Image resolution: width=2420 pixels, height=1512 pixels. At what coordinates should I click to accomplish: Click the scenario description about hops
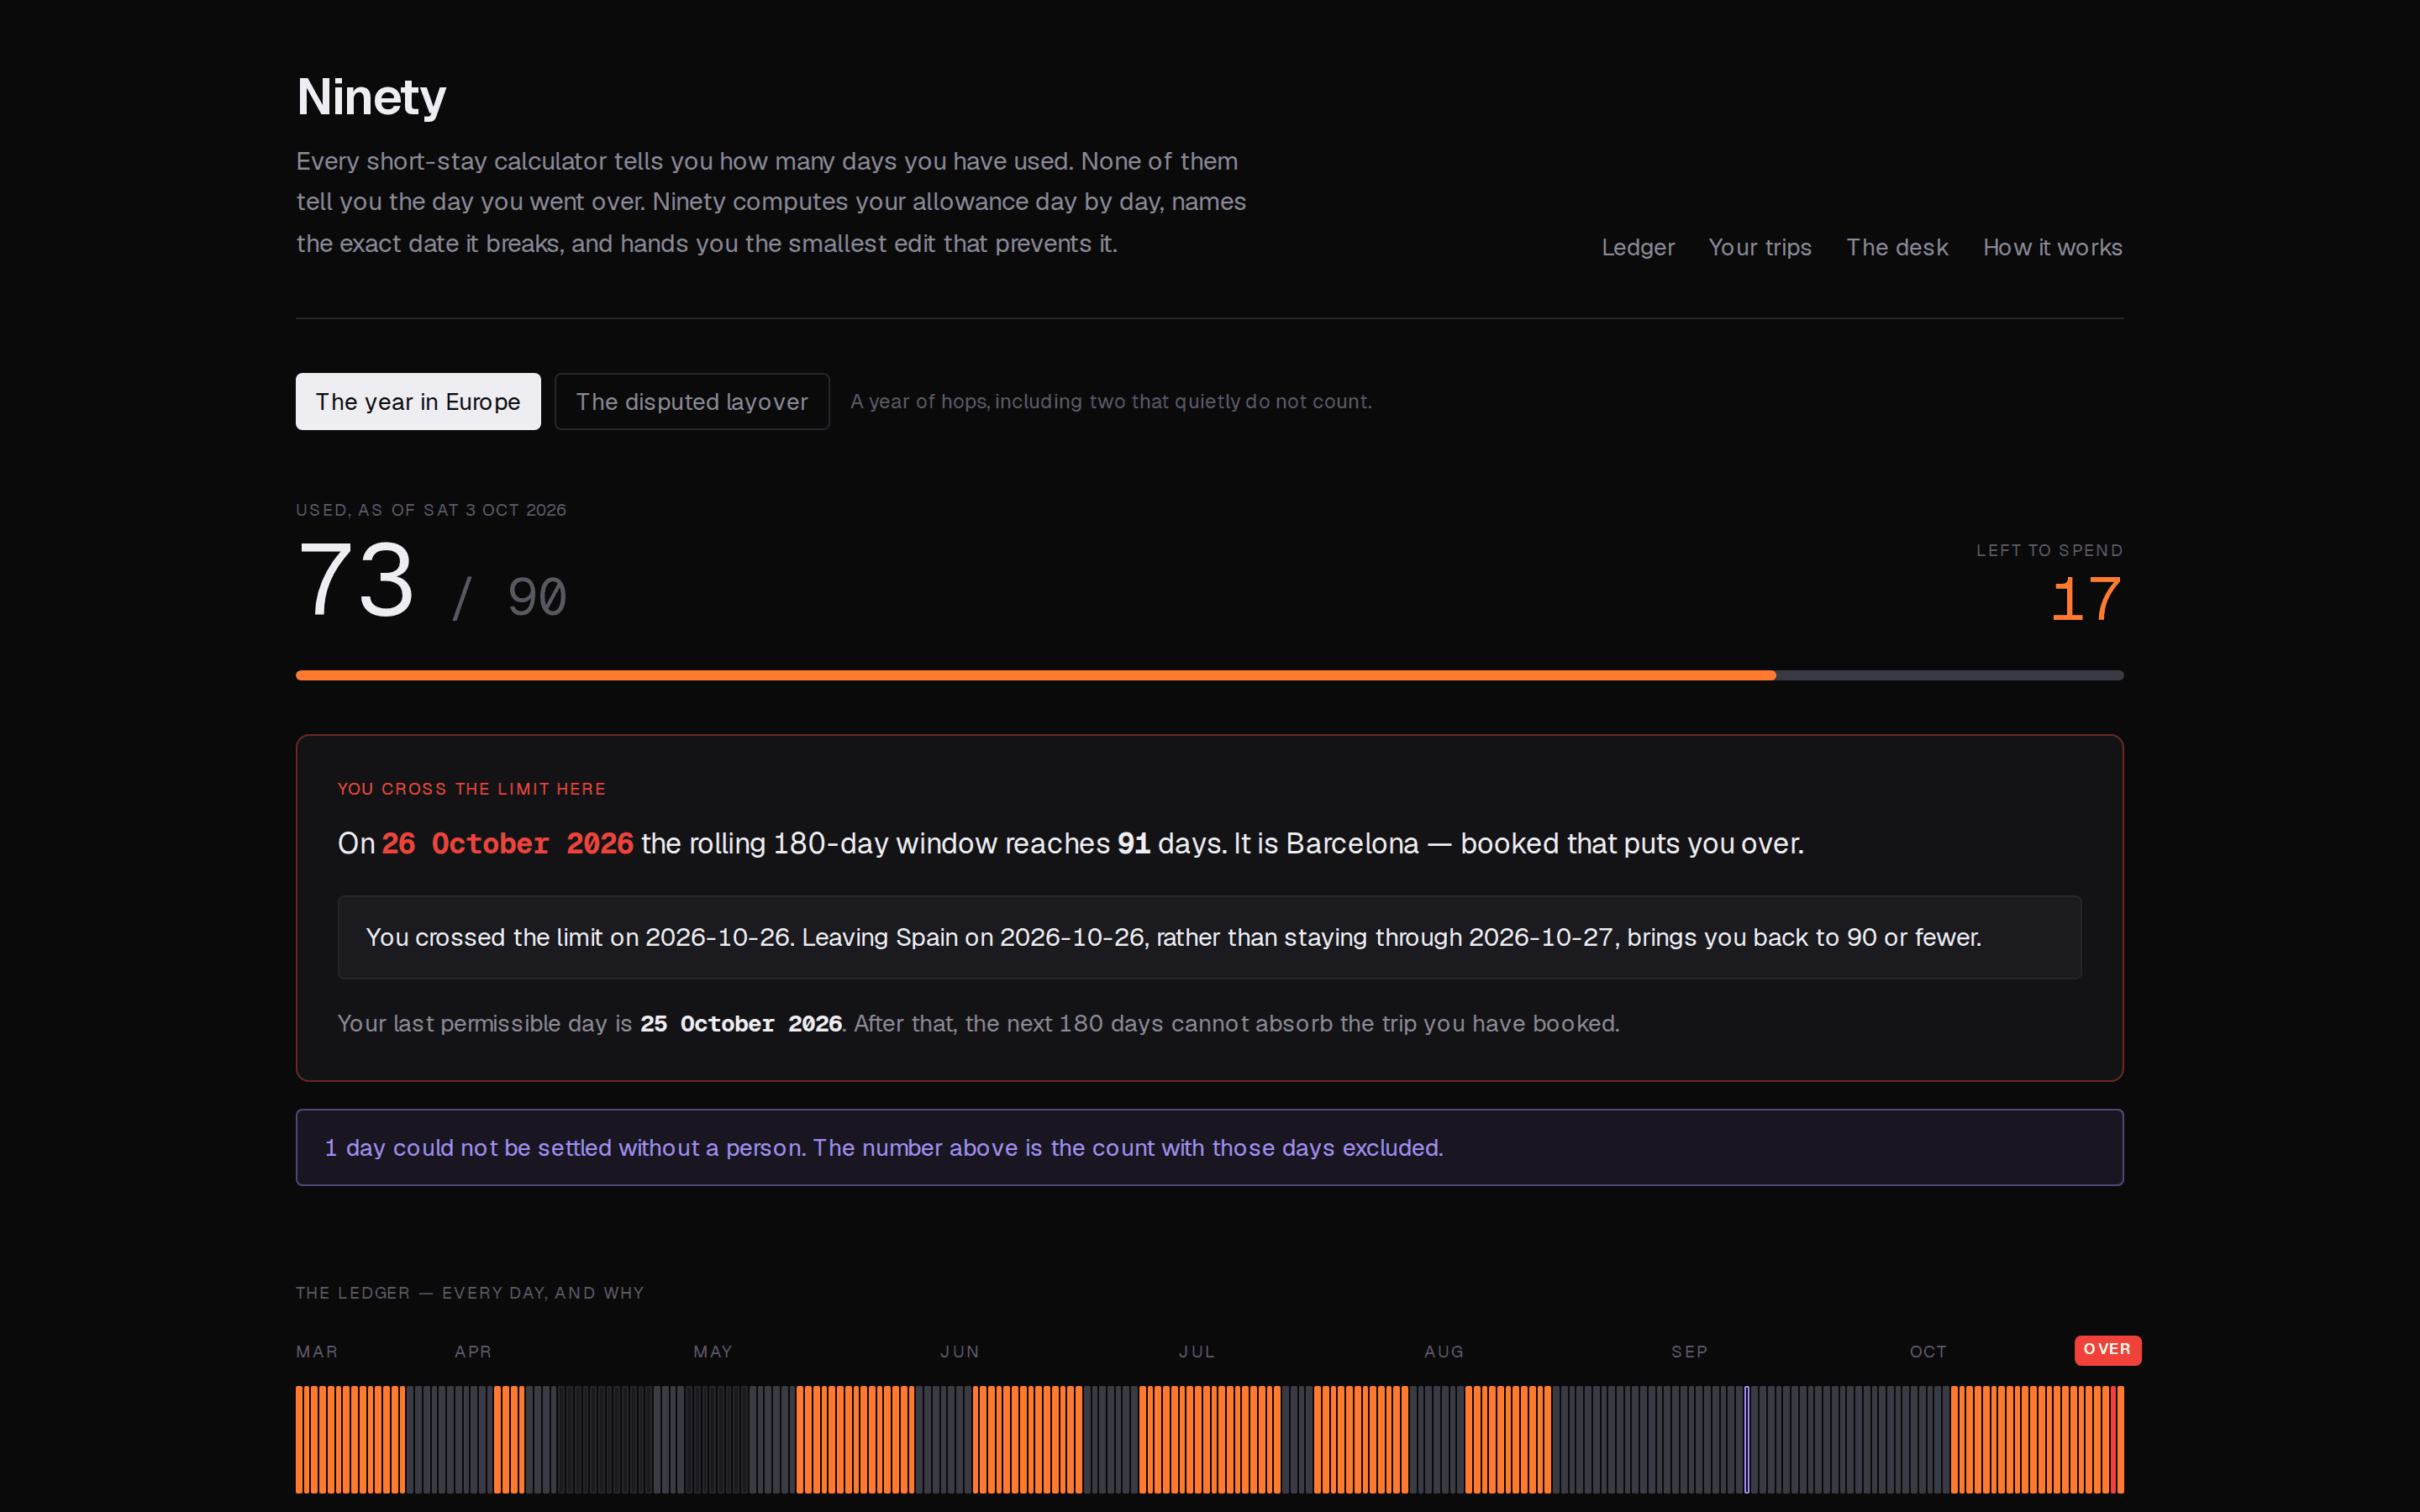1111,401
